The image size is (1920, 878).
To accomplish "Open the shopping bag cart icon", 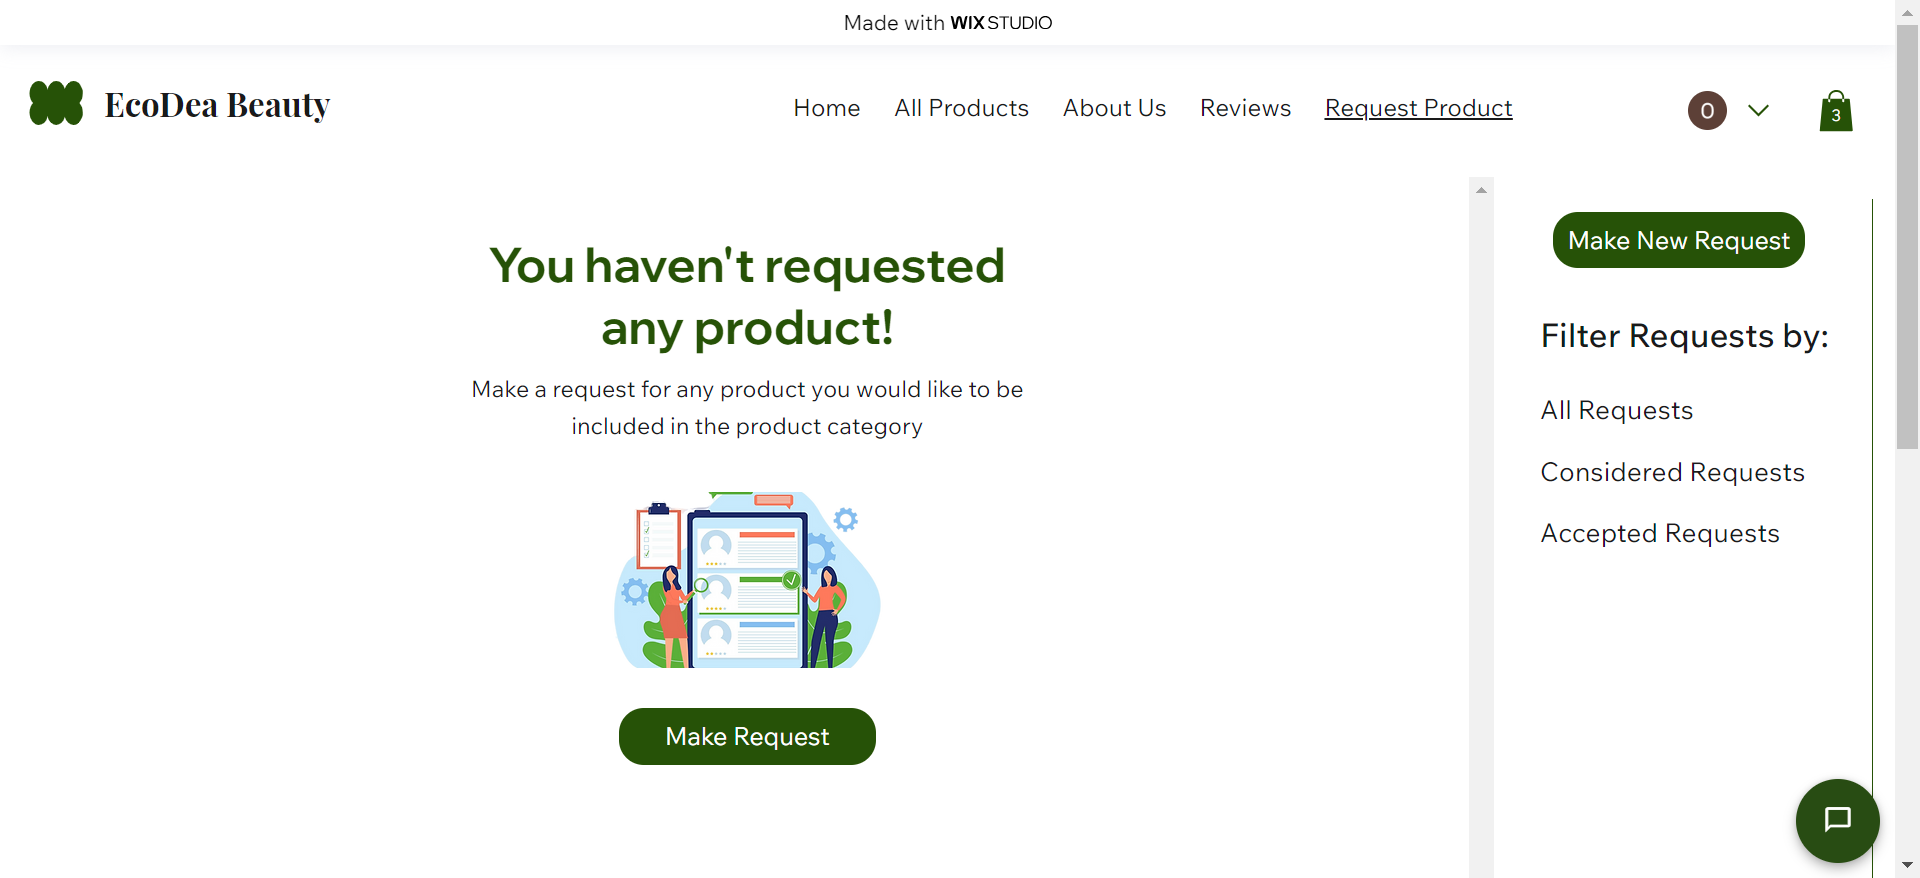I will 1836,110.
